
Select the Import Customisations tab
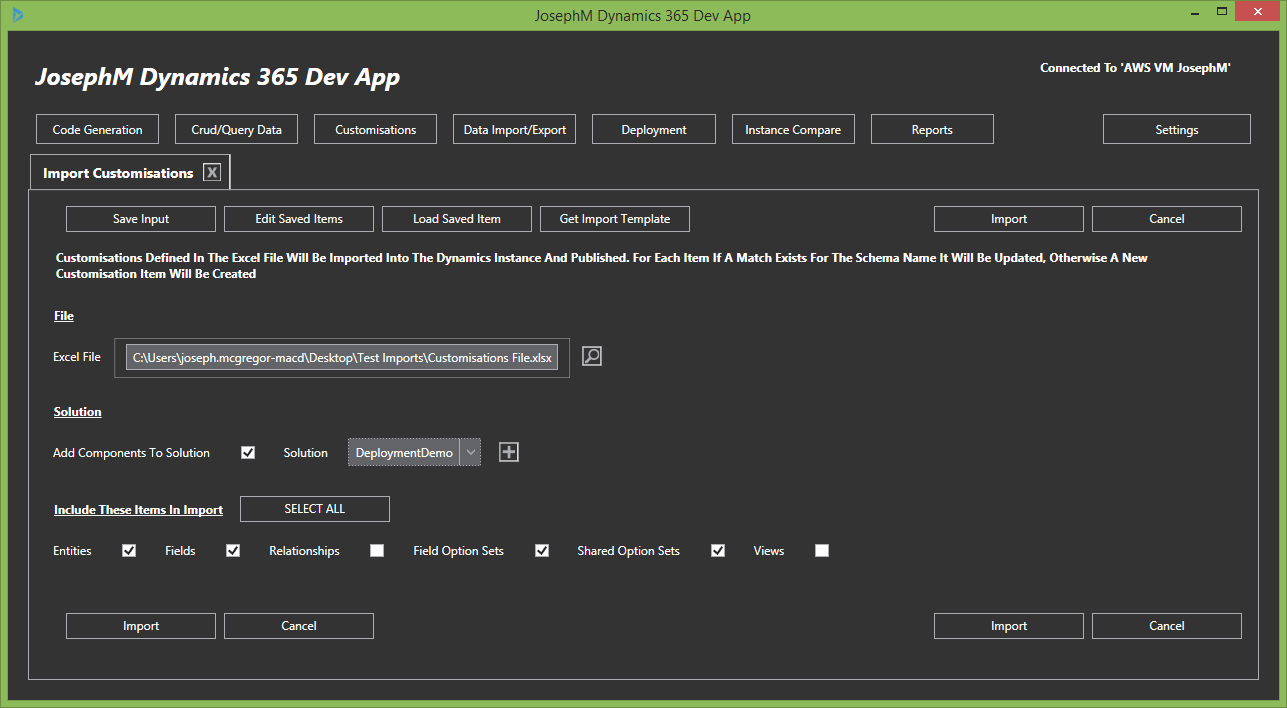118,173
